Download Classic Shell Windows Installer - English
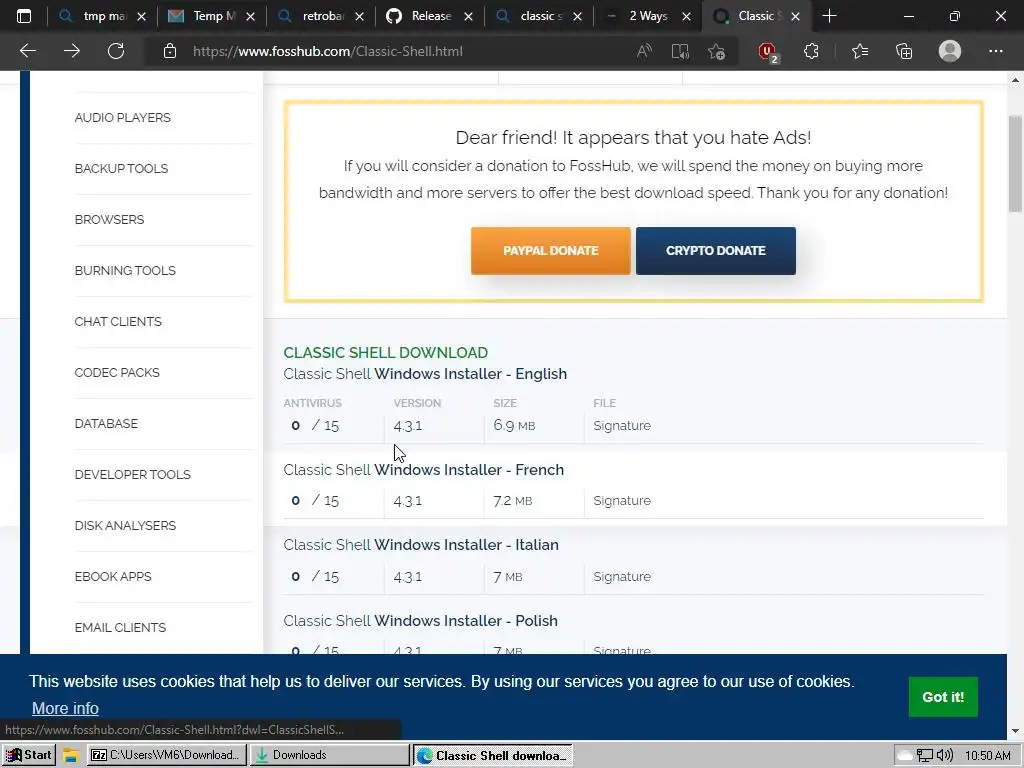Screen dimensions: 1024x768 tap(425, 374)
